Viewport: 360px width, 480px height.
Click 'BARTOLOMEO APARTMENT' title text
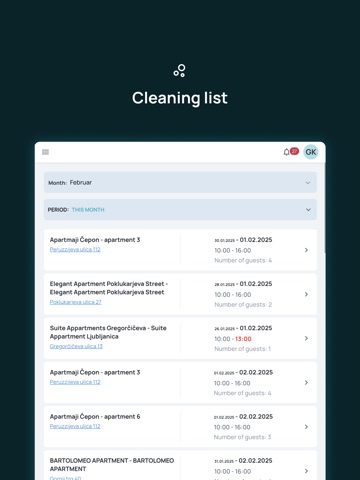click(112, 465)
